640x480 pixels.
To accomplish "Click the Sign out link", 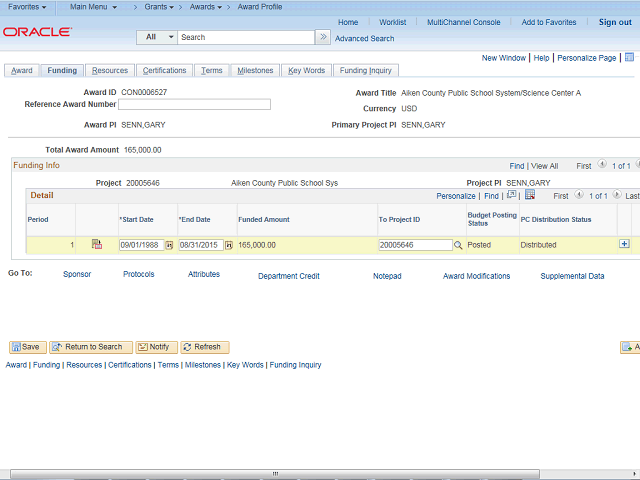I will [x=615, y=22].
